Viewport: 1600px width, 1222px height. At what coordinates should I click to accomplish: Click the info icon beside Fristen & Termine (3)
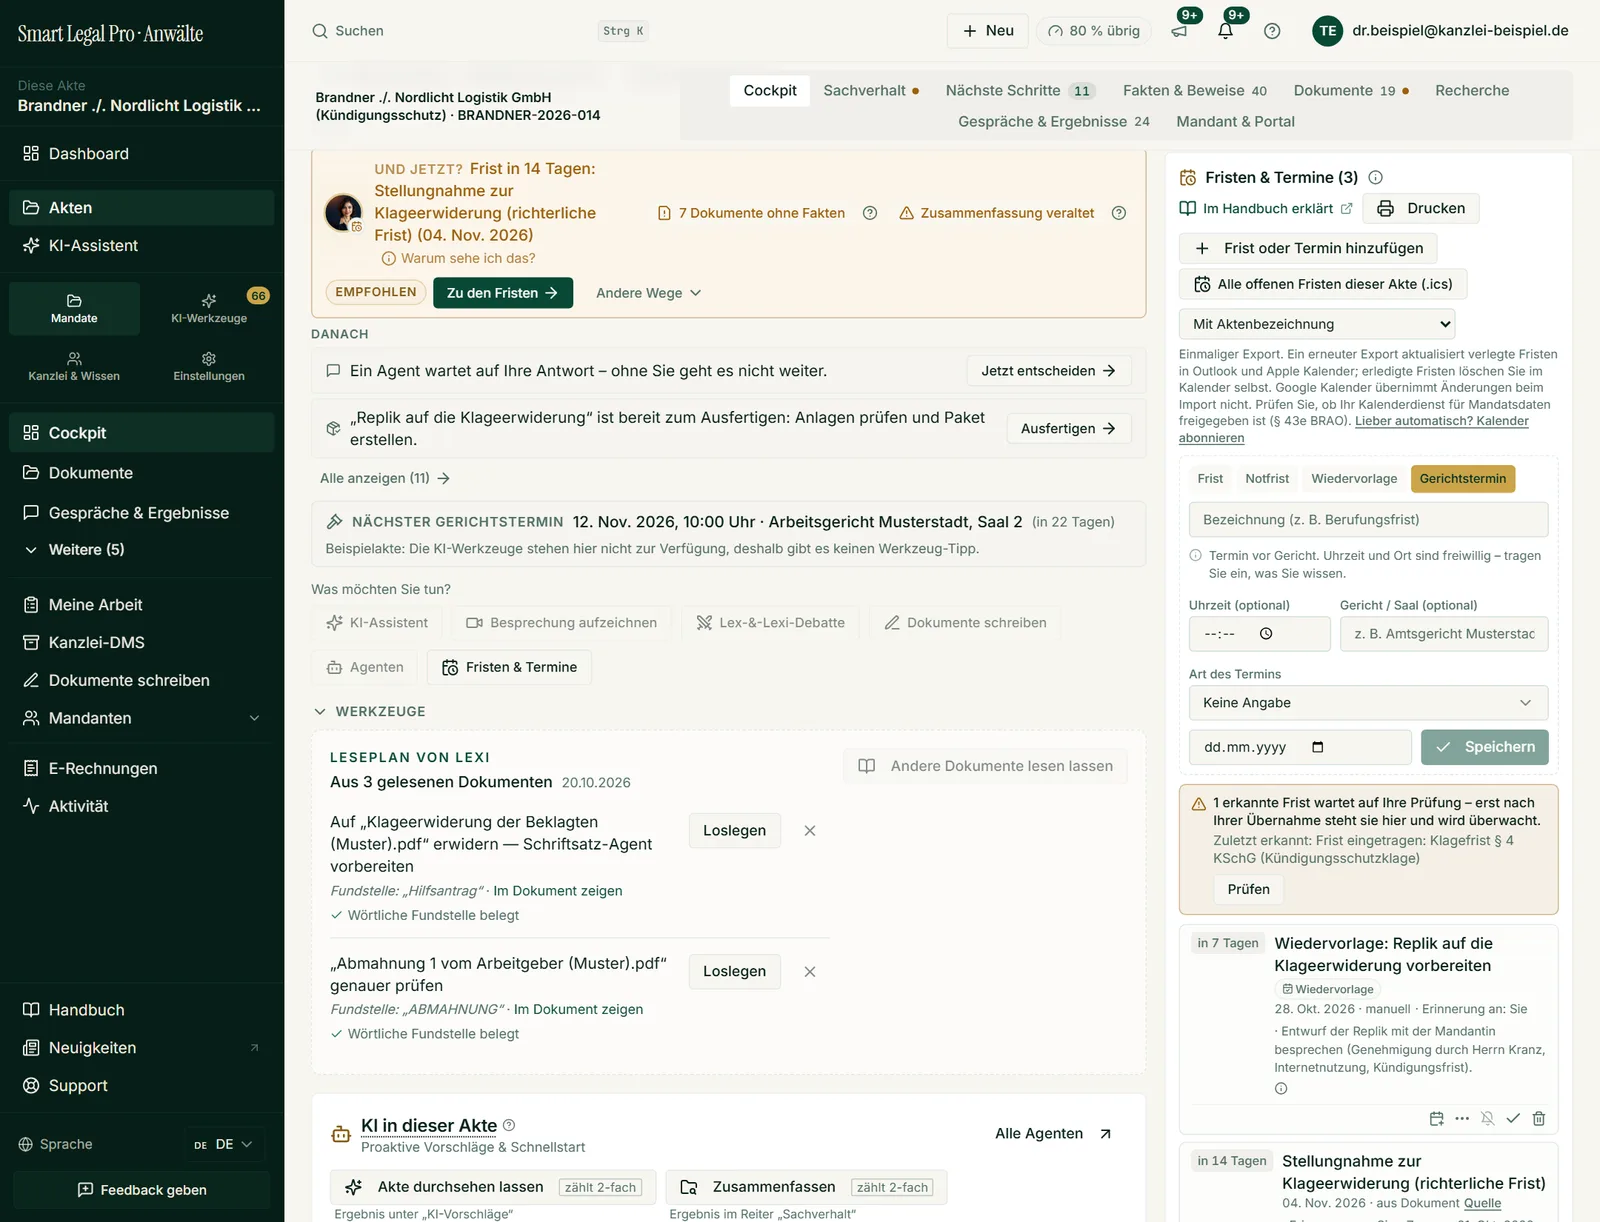(x=1375, y=177)
